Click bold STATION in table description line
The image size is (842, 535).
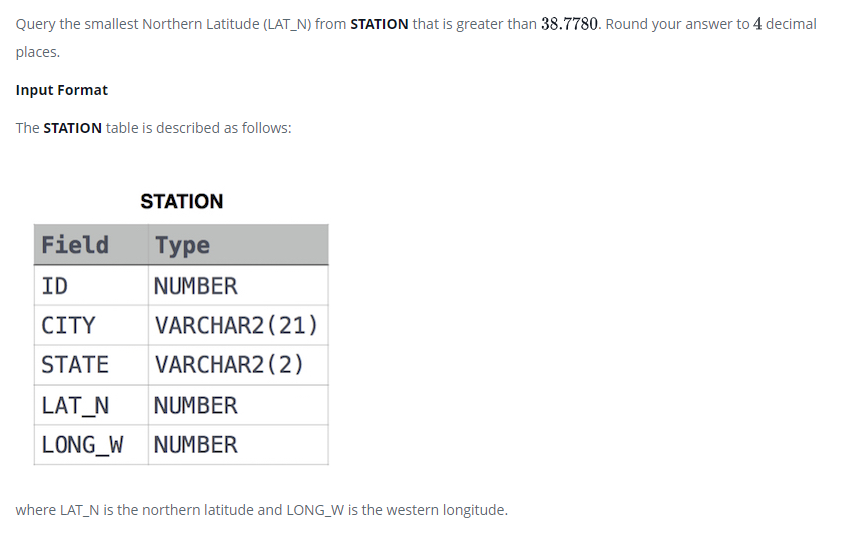(x=72, y=128)
